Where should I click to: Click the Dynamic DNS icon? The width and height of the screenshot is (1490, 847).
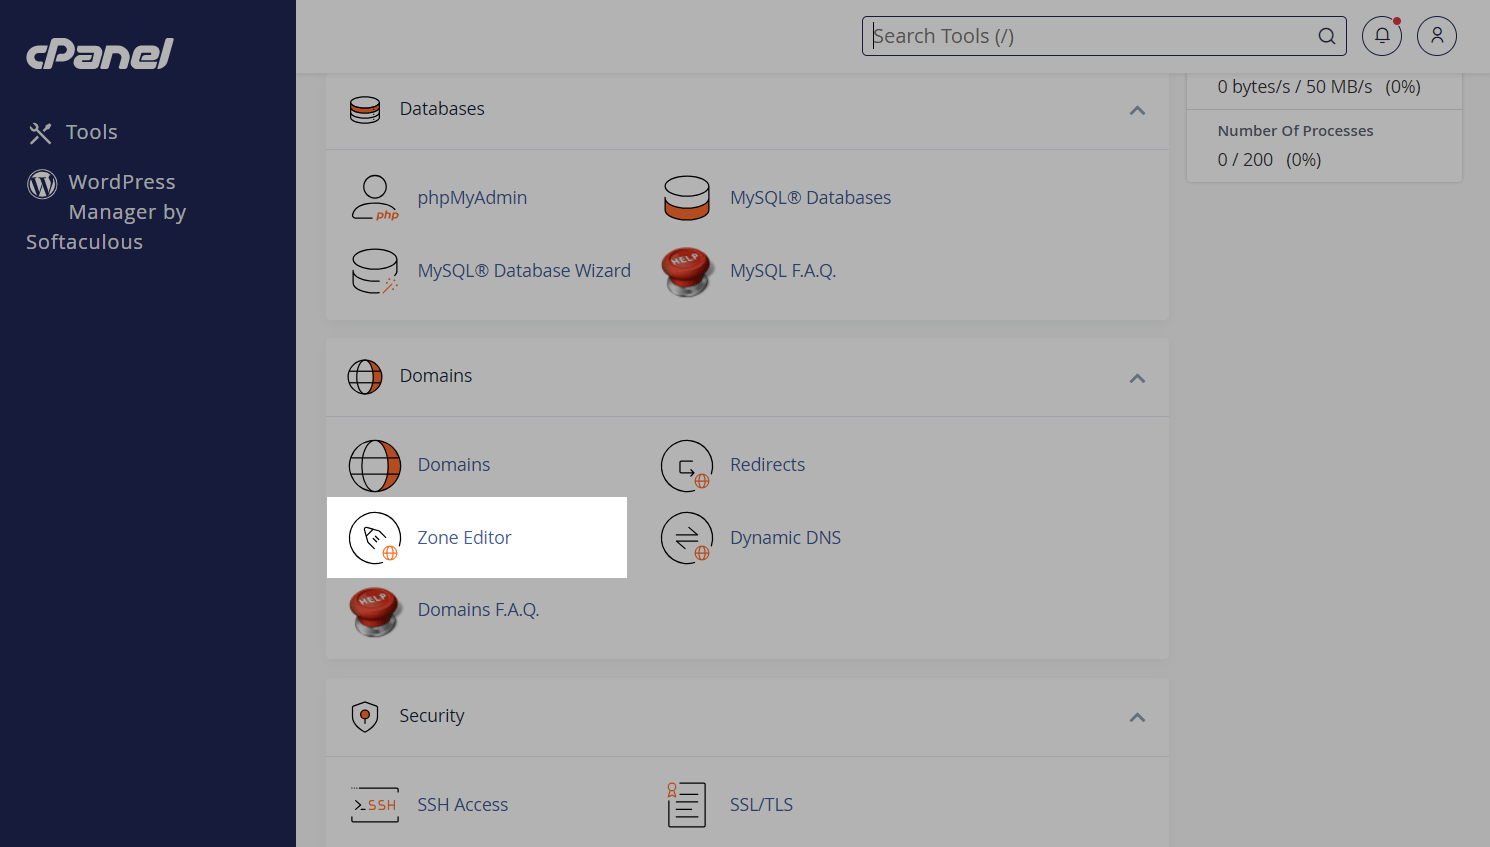tap(687, 537)
